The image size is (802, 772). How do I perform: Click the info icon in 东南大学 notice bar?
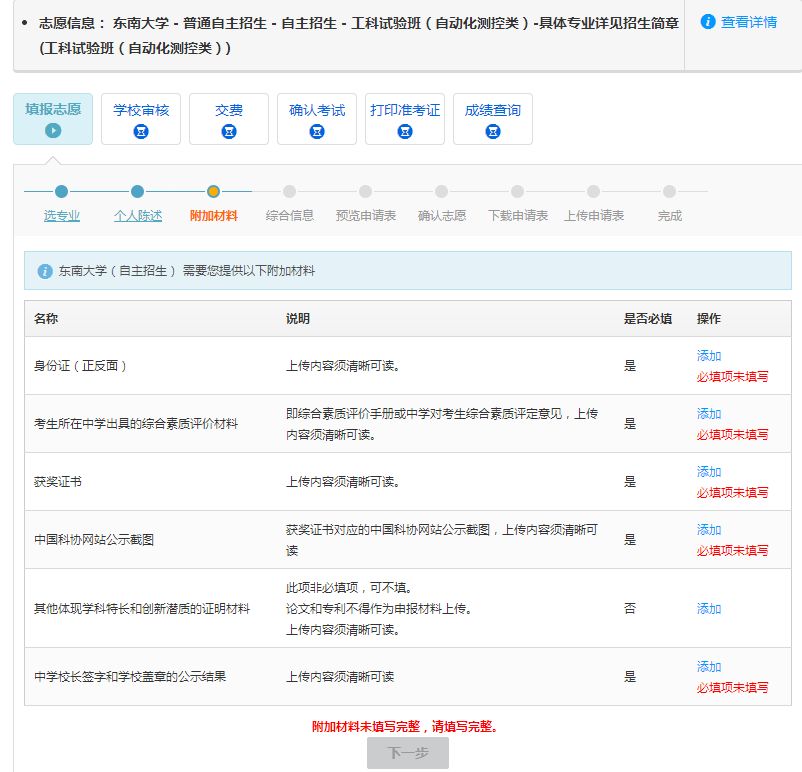pos(45,271)
